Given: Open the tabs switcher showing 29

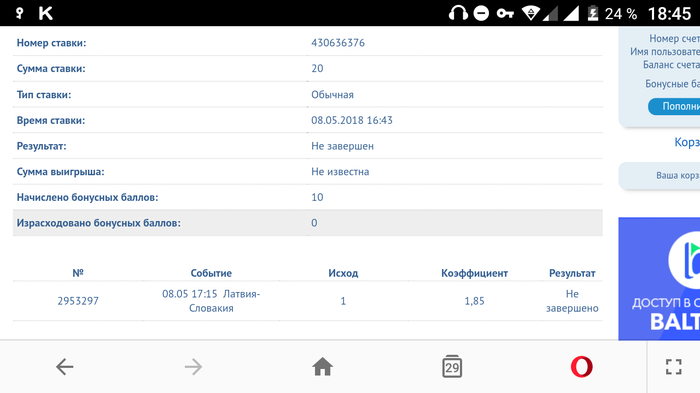Looking at the screenshot, I should coord(452,367).
